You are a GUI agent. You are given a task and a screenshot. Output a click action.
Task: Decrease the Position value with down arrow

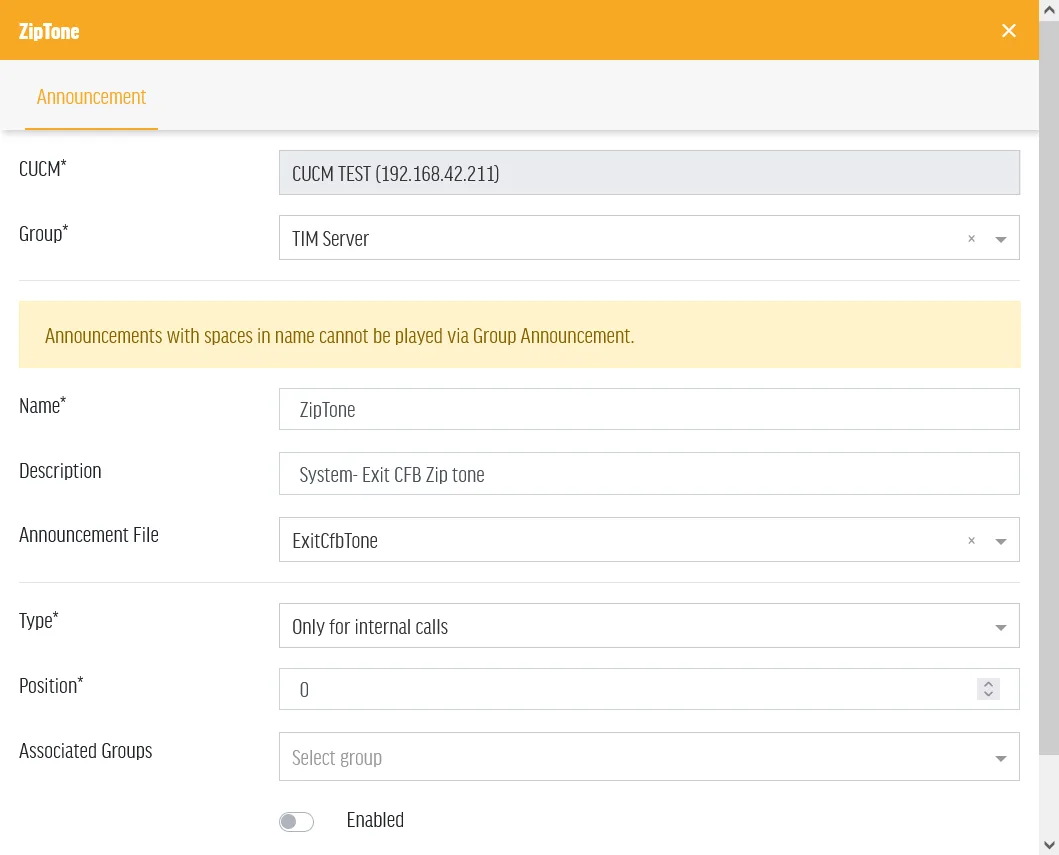[x=988, y=694]
